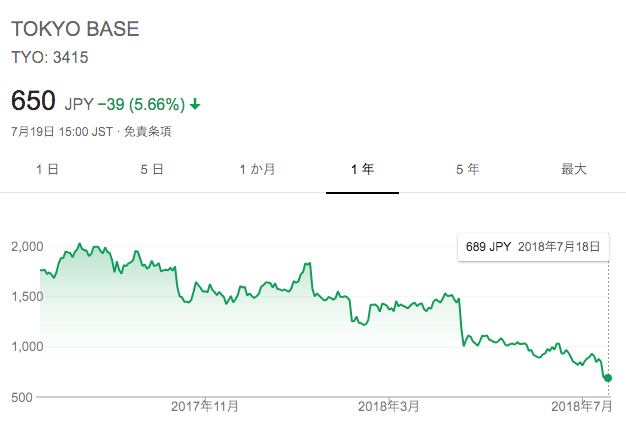Click the JPY currency label beside price
Image resolution: width=626 pixels, height=433 pixels.
pos(79,105)
